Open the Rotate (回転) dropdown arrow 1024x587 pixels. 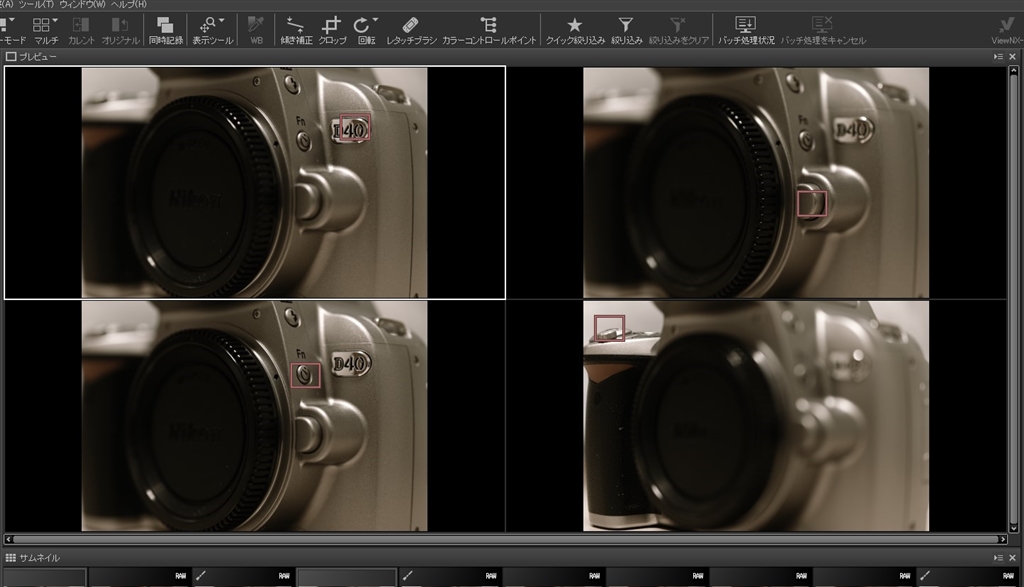pyautogui.click(x=375, y=20)
